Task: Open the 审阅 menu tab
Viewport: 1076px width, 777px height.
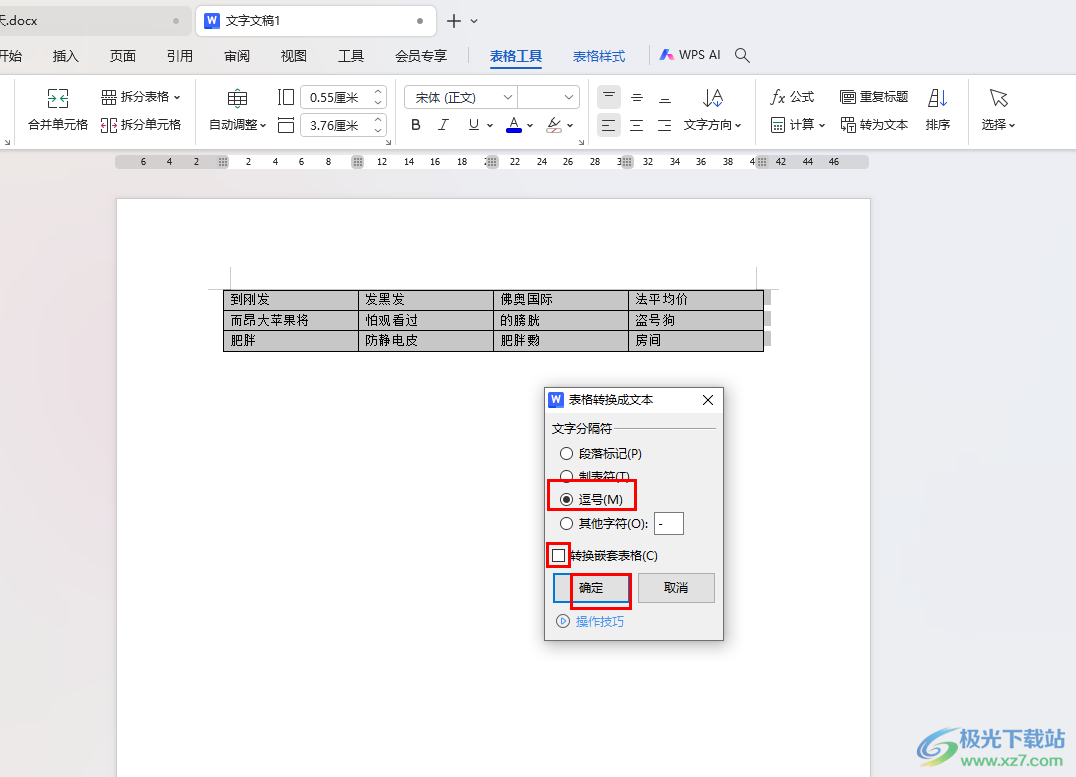Action: click(x=237, y=56)
